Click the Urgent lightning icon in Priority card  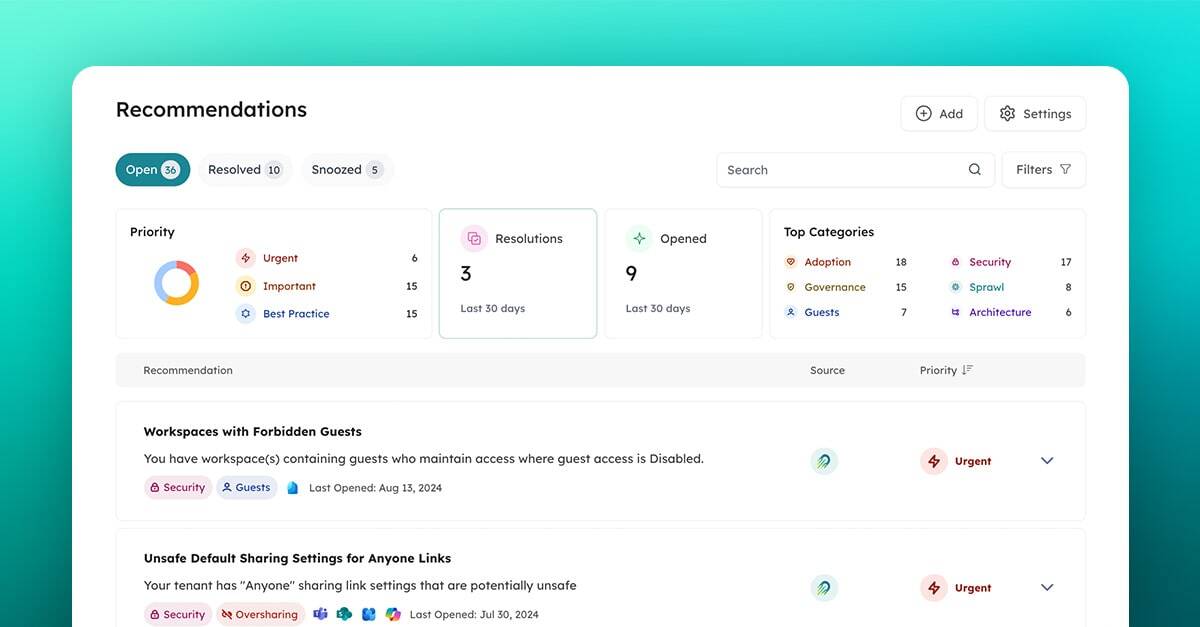click(246, 258)
